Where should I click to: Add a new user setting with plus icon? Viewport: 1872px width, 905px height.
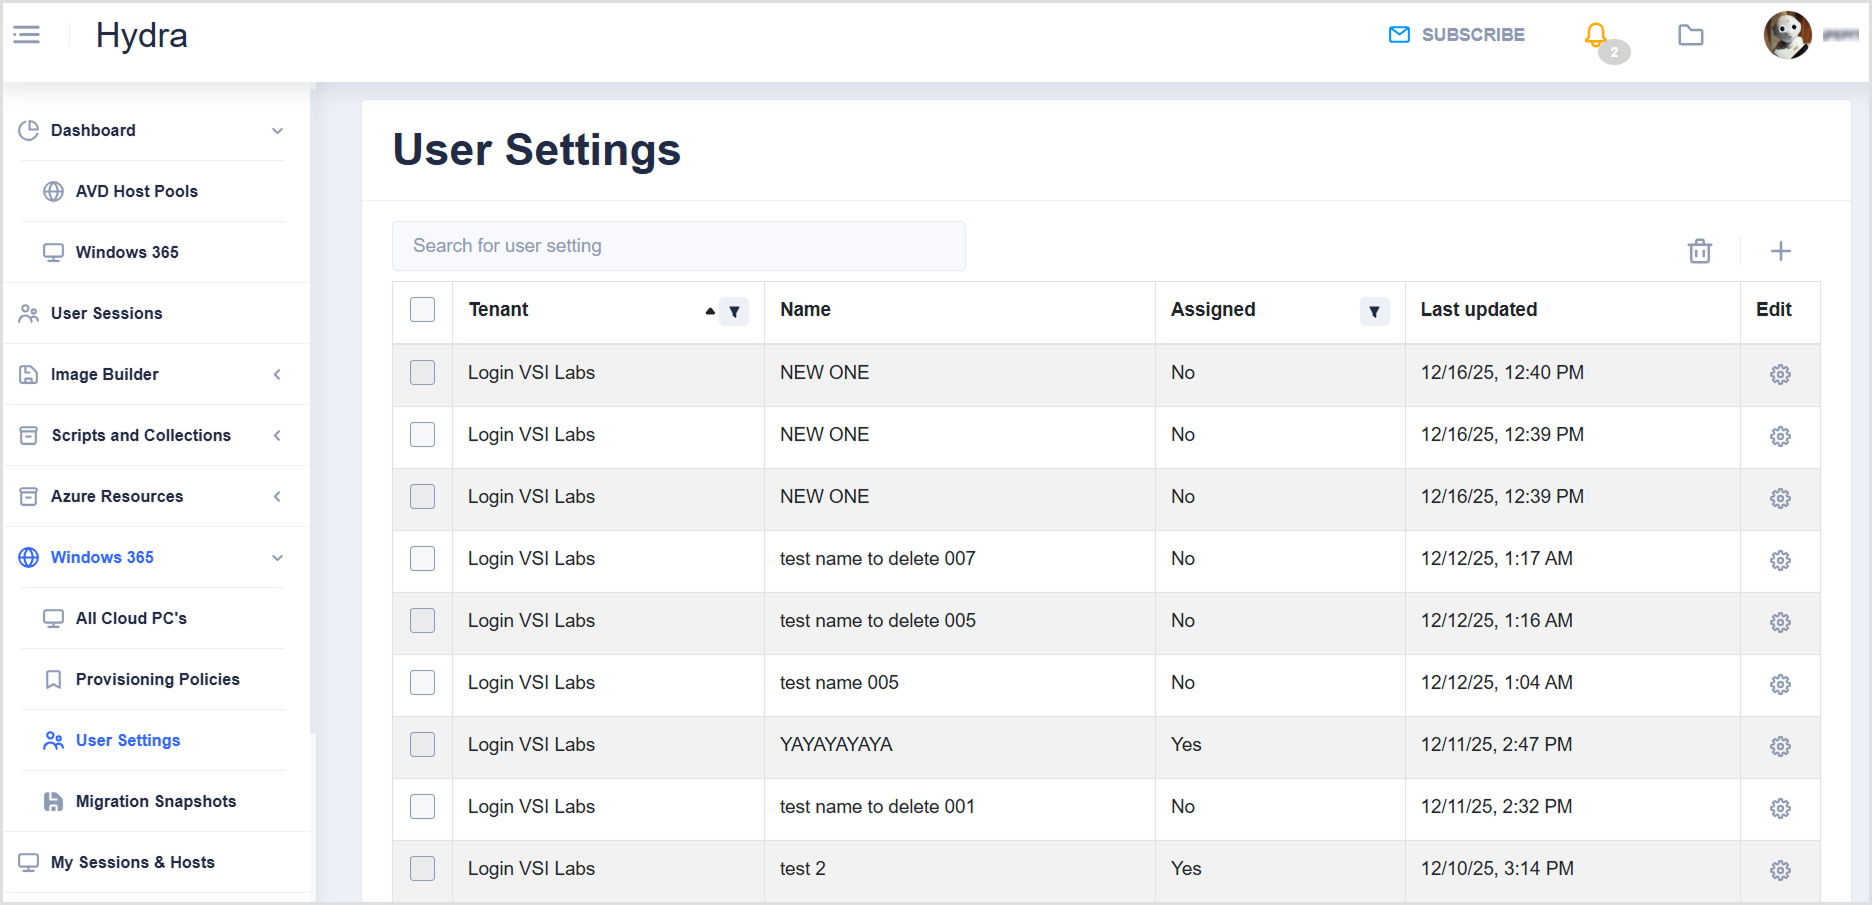[x=1780, y=251]
